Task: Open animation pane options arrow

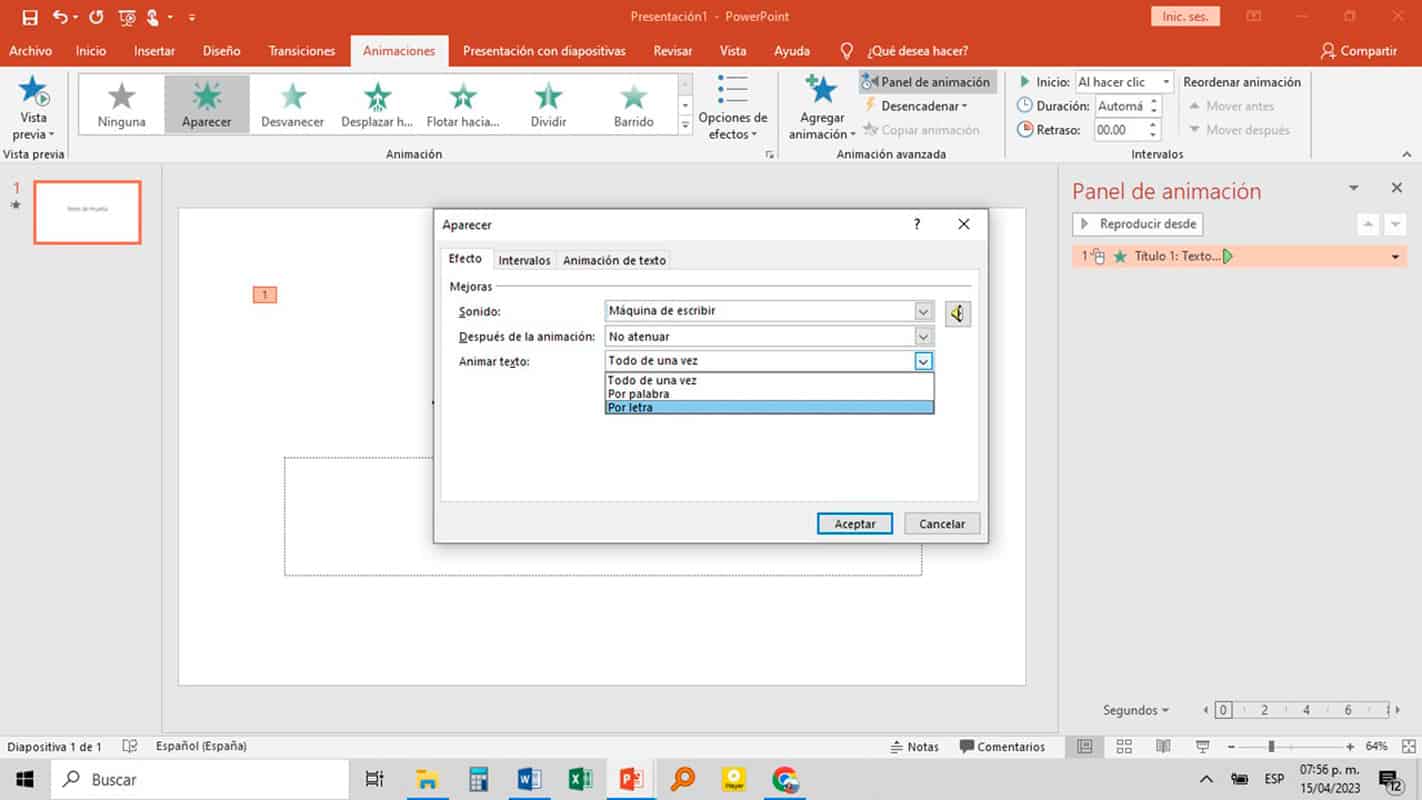Action: (1354, 188)
